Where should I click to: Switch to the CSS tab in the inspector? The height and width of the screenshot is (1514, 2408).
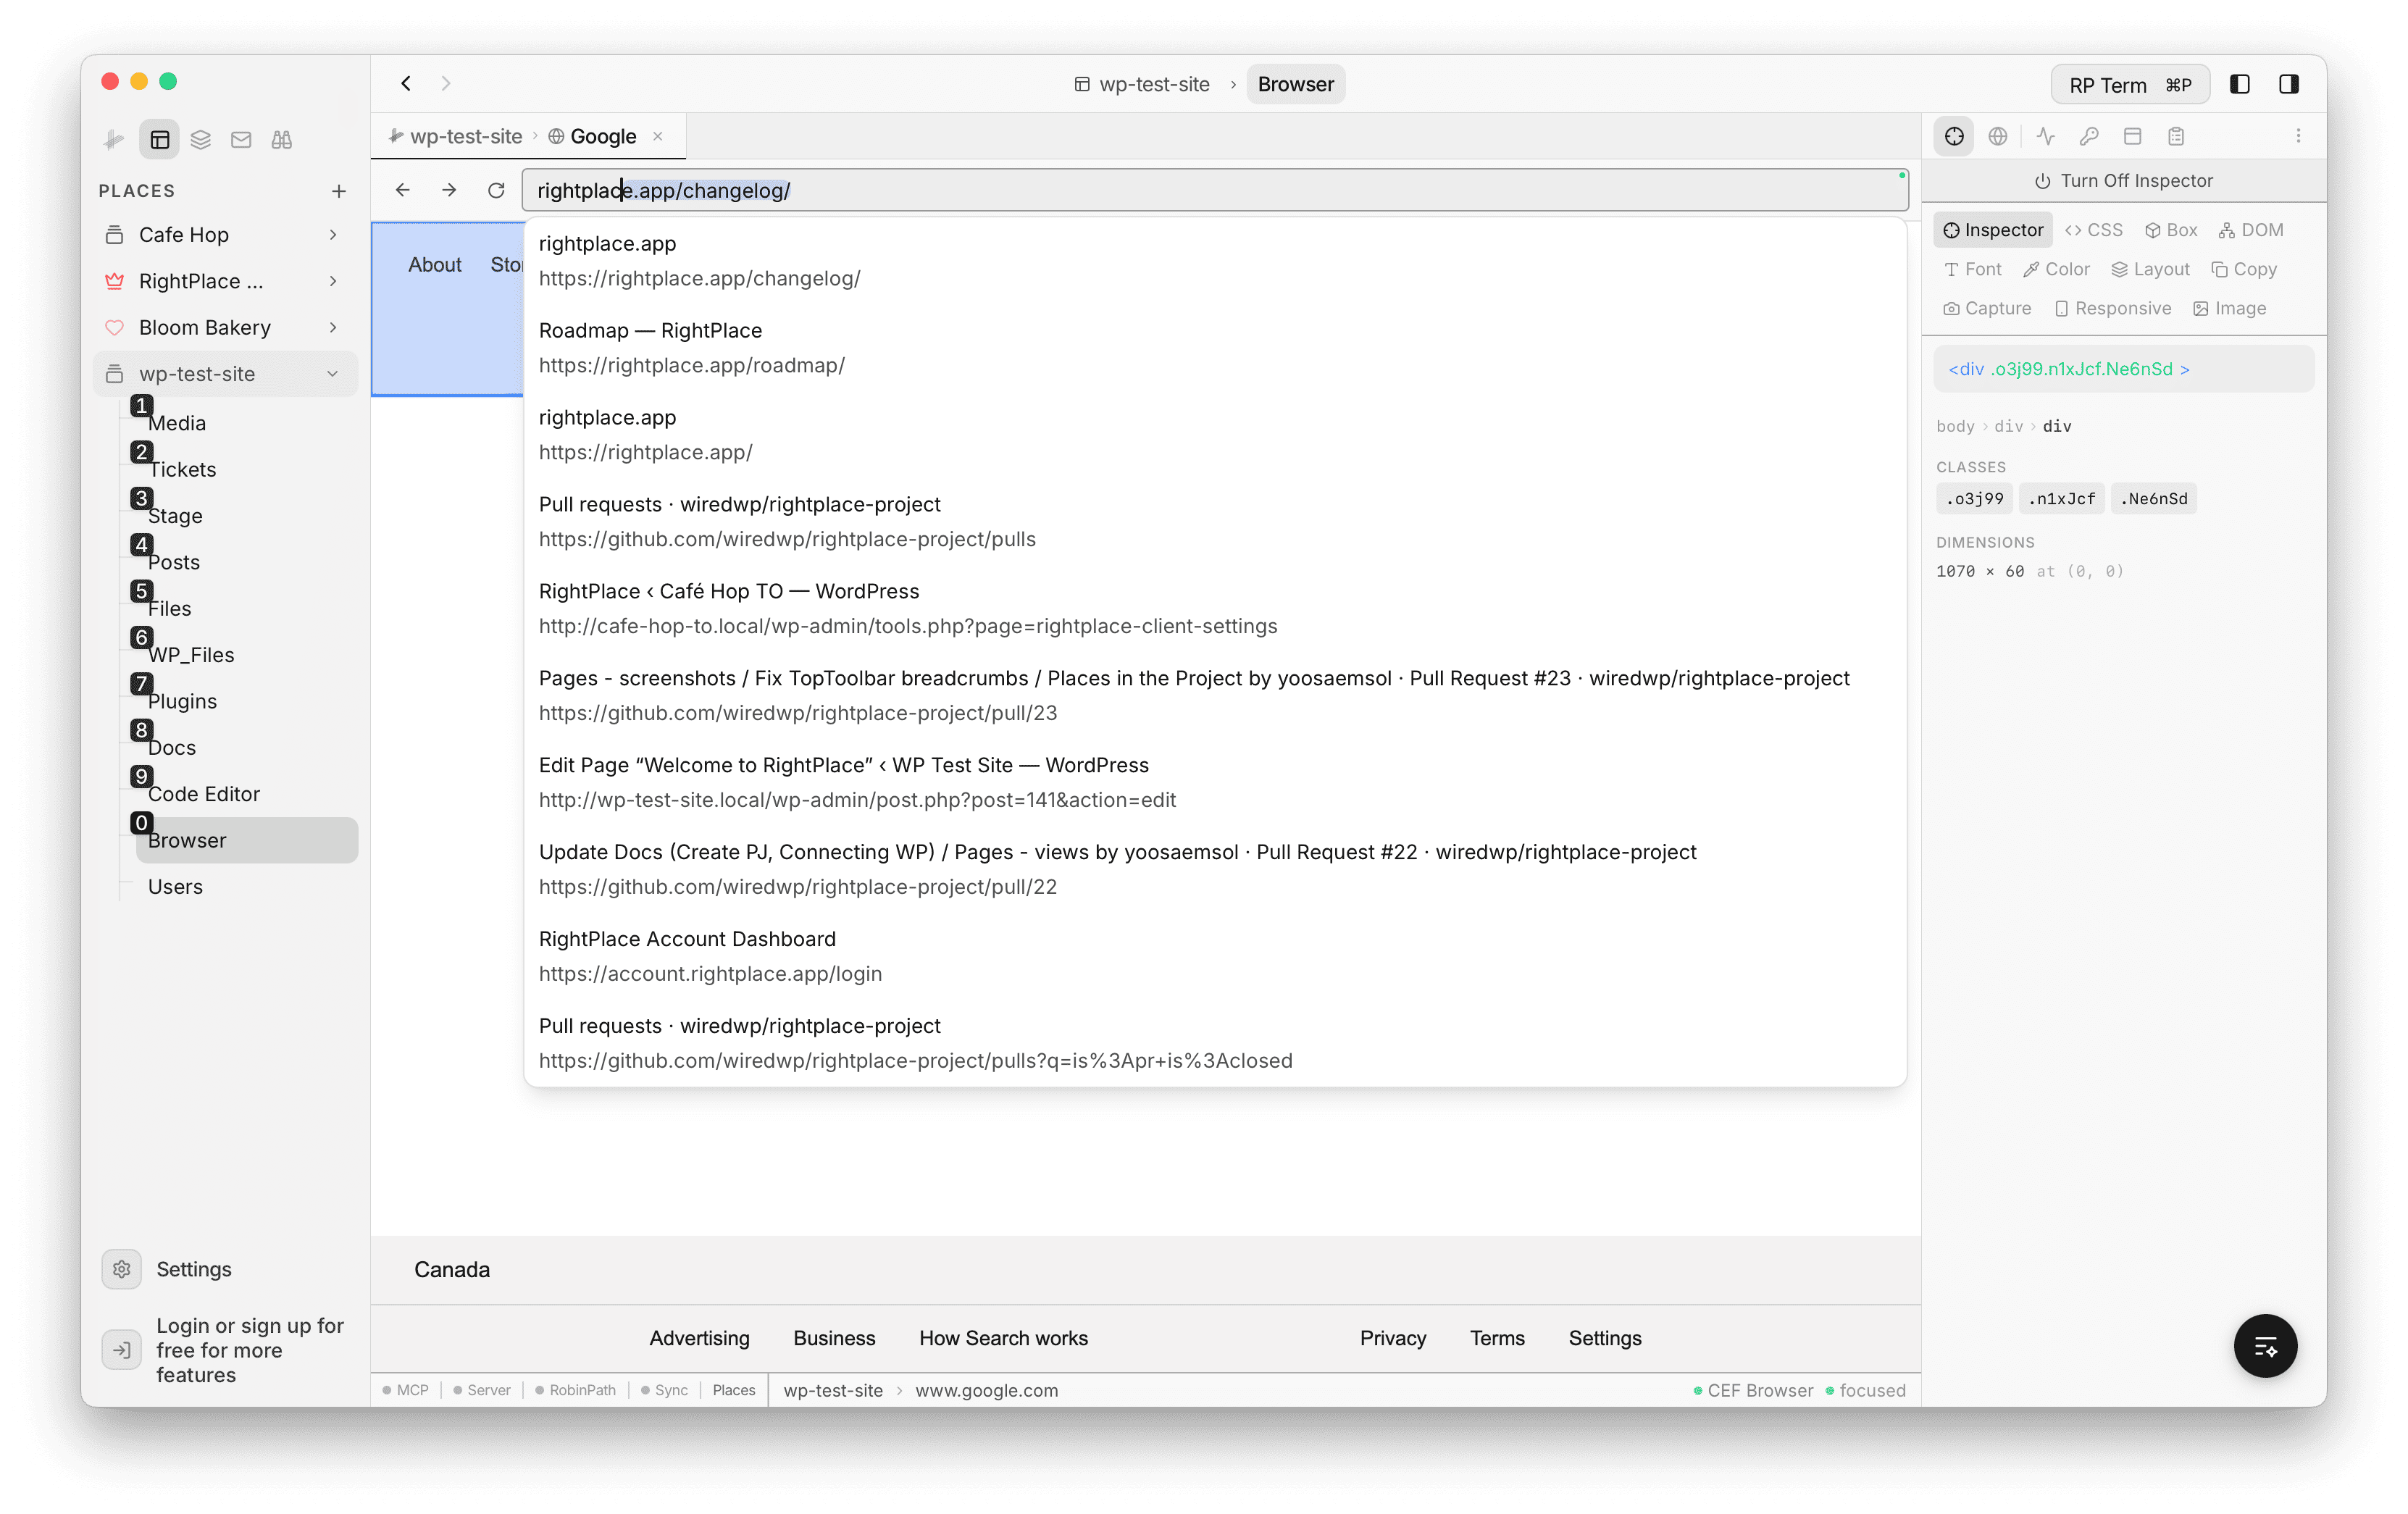[2094, 229]
